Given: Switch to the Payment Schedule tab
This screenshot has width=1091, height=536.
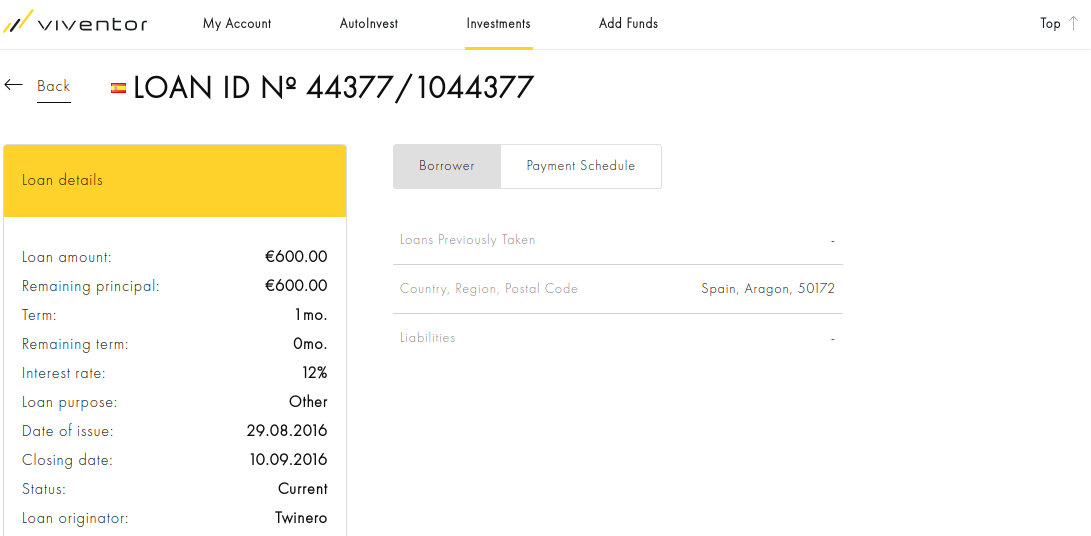Looking at the screenshot, I should tap(581, 166).
